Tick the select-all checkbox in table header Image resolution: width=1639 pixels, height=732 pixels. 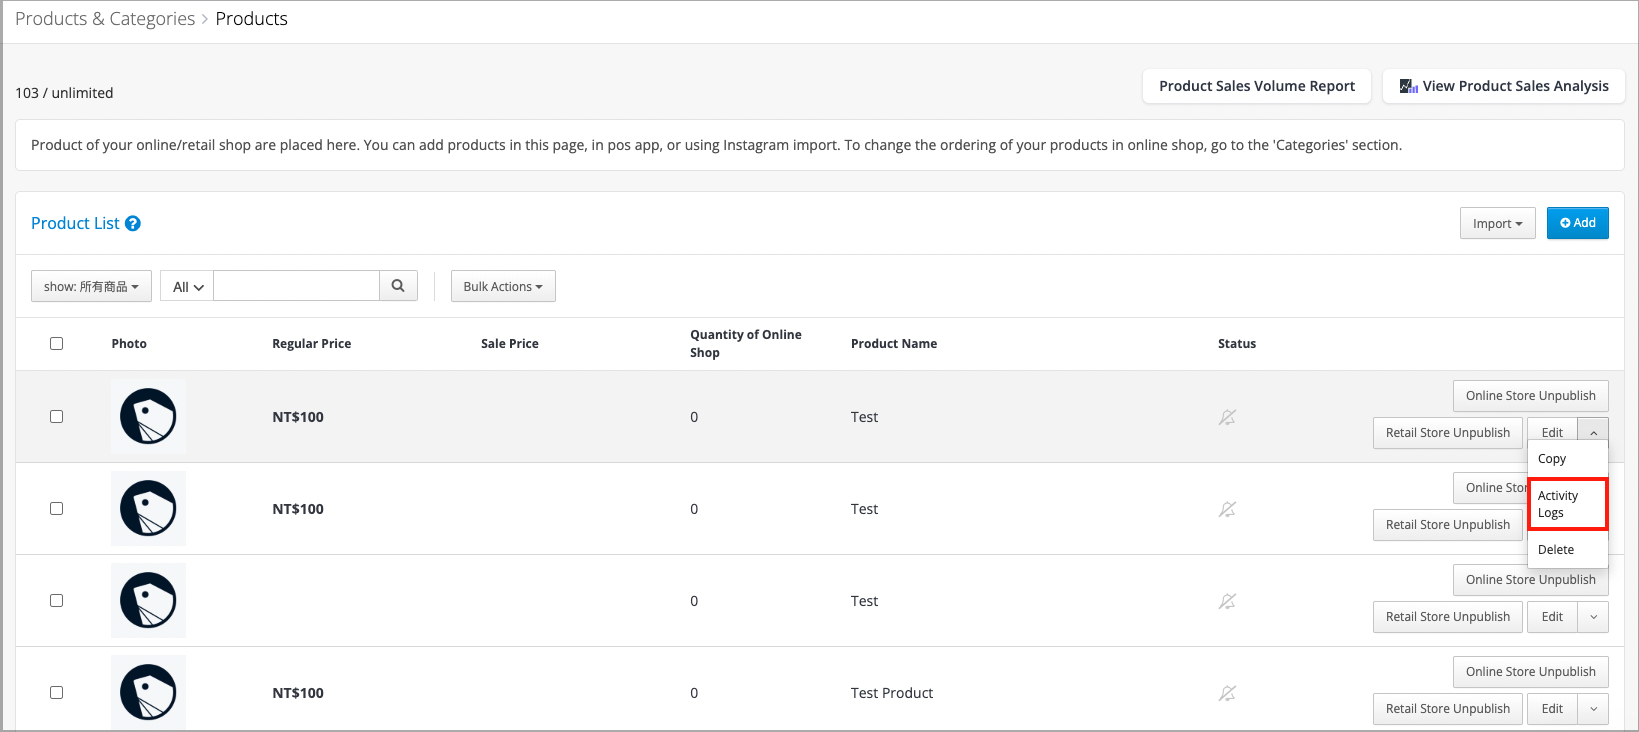56,343
